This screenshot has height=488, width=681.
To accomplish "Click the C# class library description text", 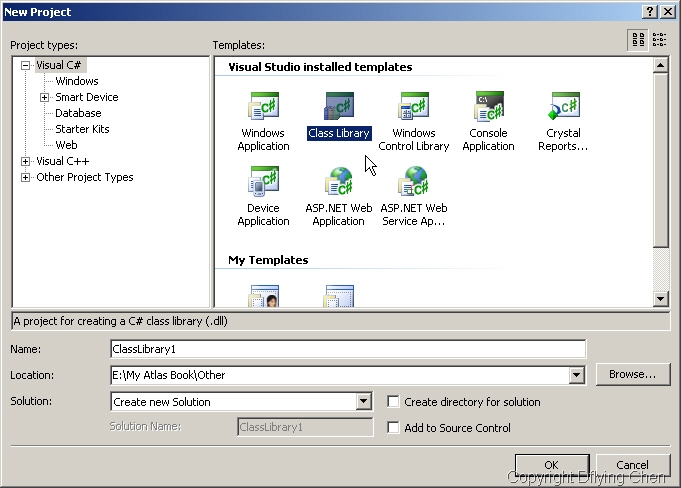I will click(120, 321).
